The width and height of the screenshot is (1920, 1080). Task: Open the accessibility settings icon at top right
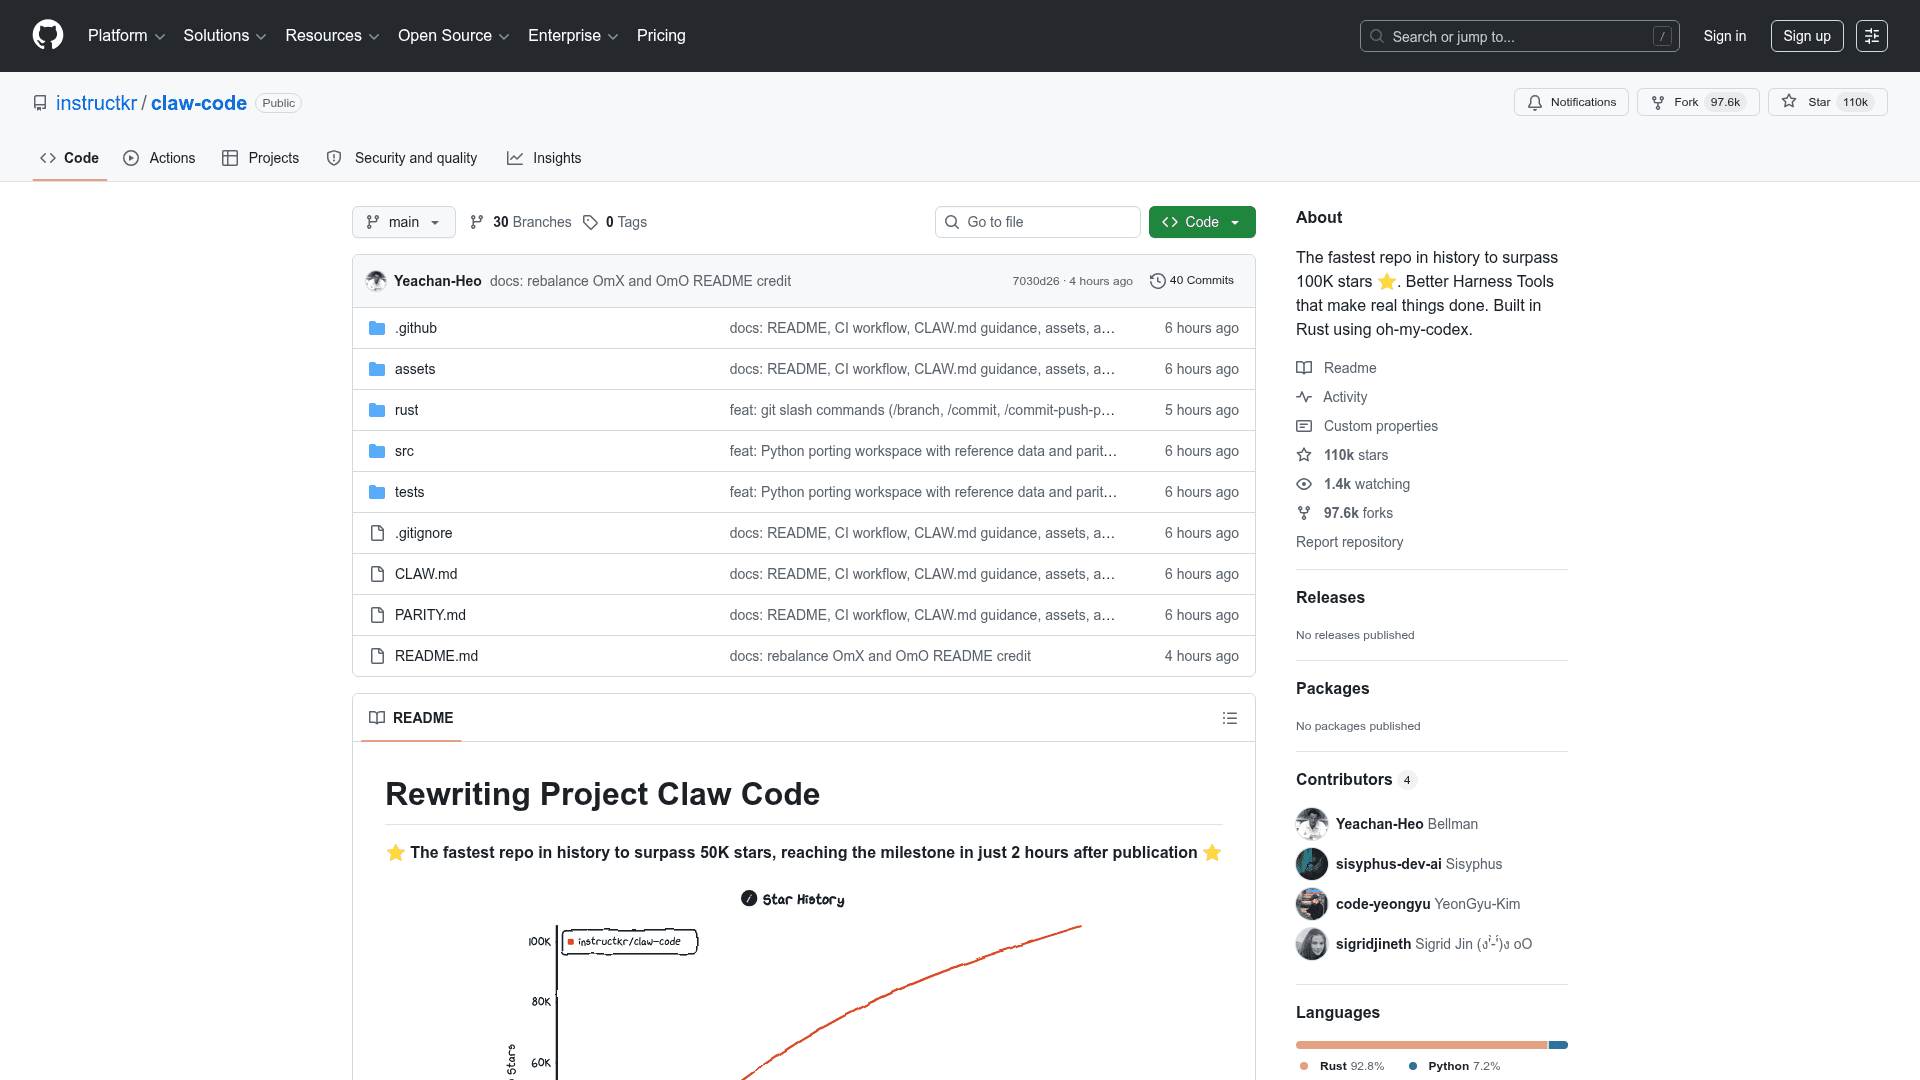pyautogui.click(x=1871, y=36)
